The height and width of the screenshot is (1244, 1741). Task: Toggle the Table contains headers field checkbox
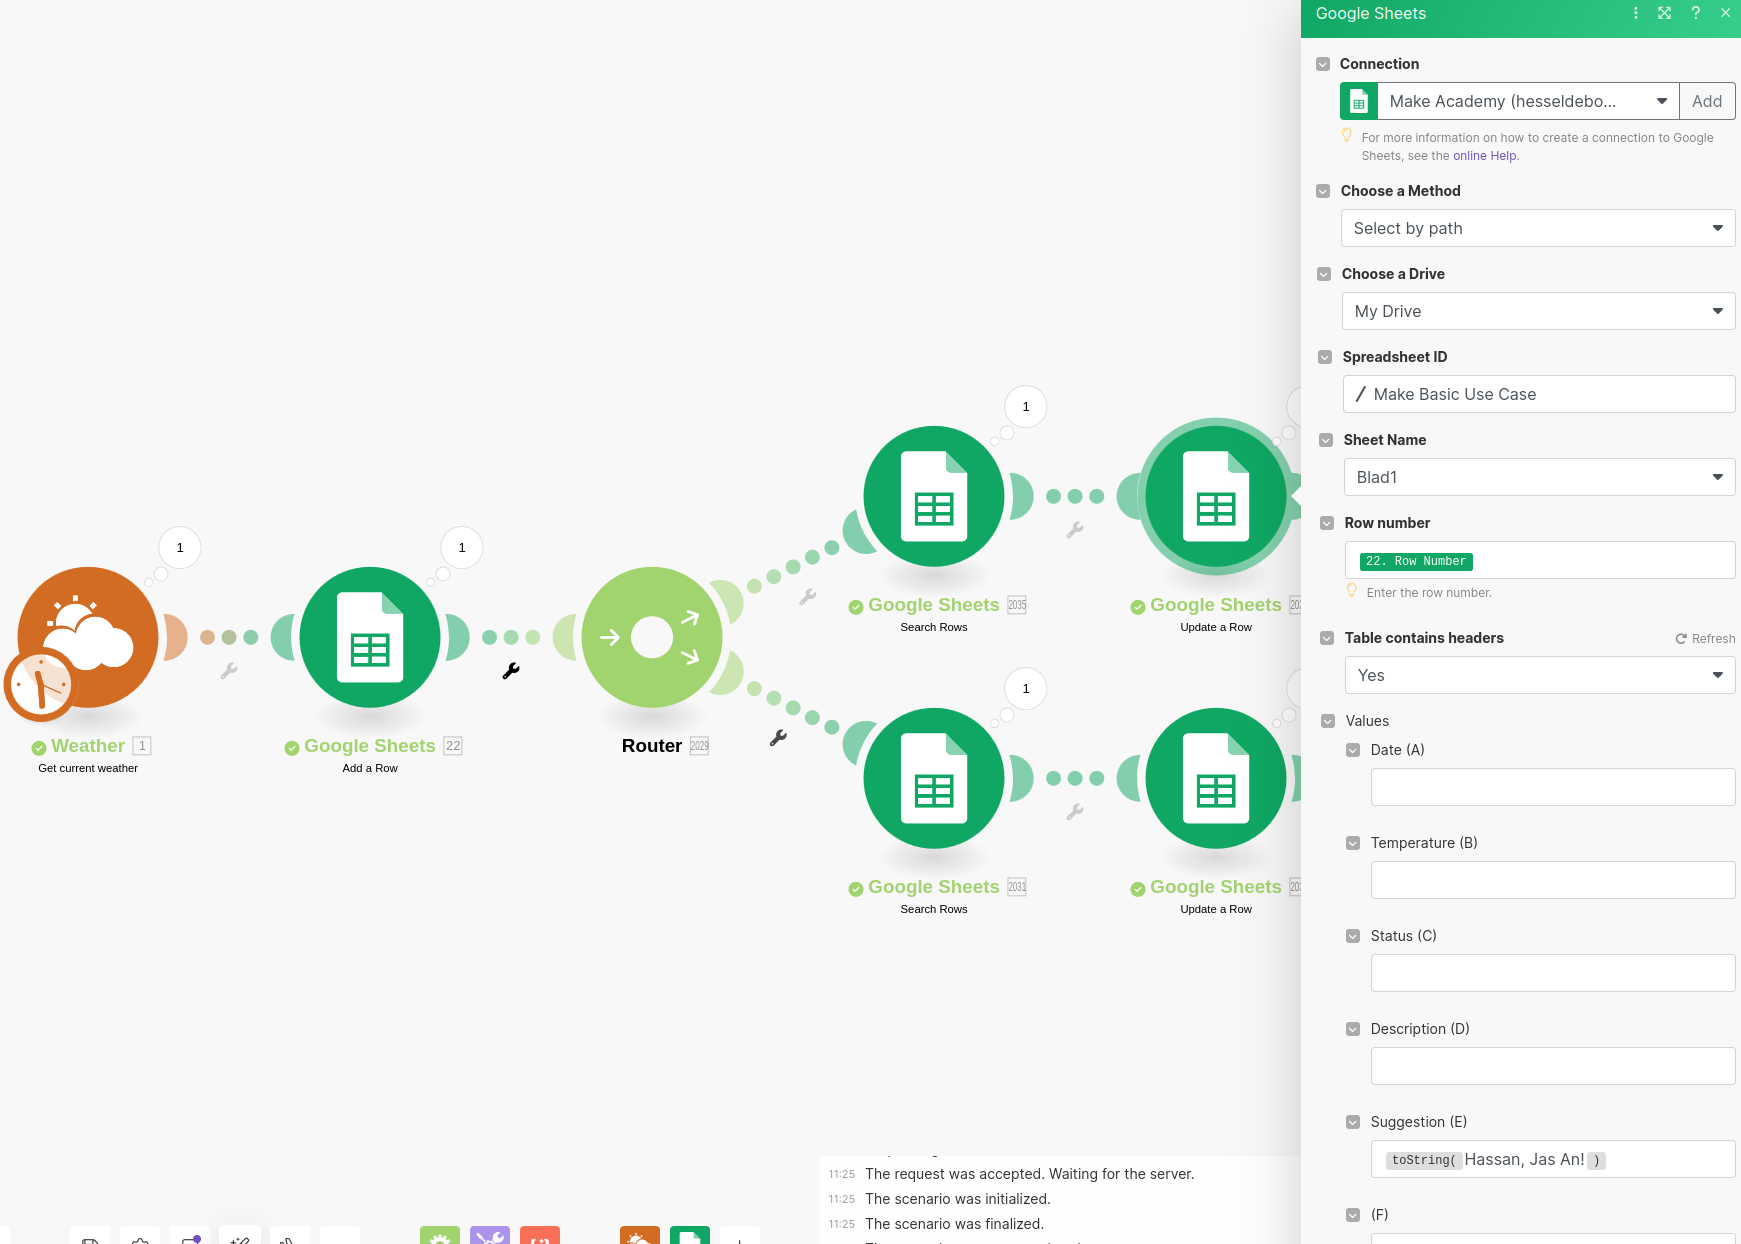(x=1327, y=638)
